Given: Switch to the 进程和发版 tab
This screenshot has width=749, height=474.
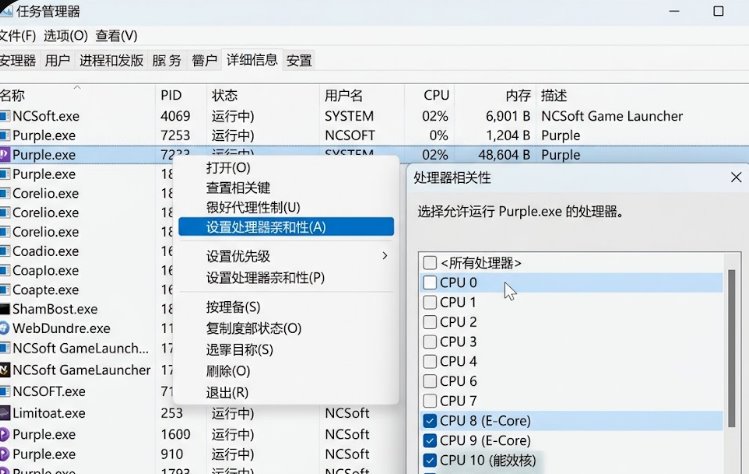Looking at the screenshot, I should (x=111, y=60).
